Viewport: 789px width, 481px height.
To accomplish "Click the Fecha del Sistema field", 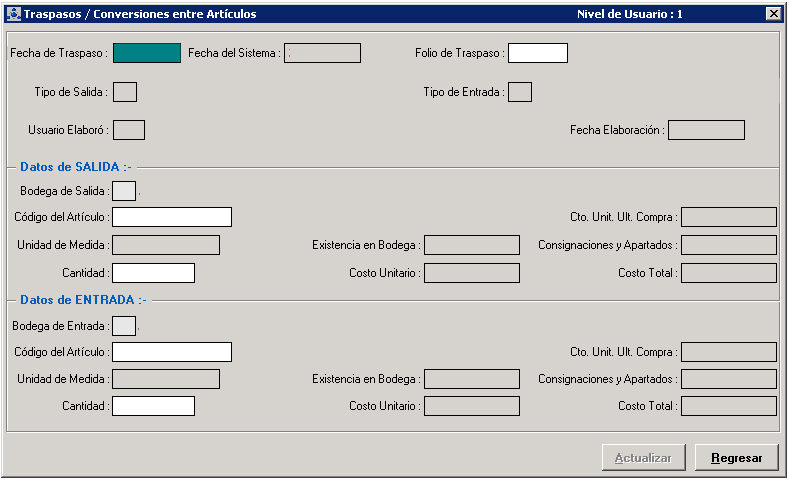I will pyautogui.click(x=322, y=53).
